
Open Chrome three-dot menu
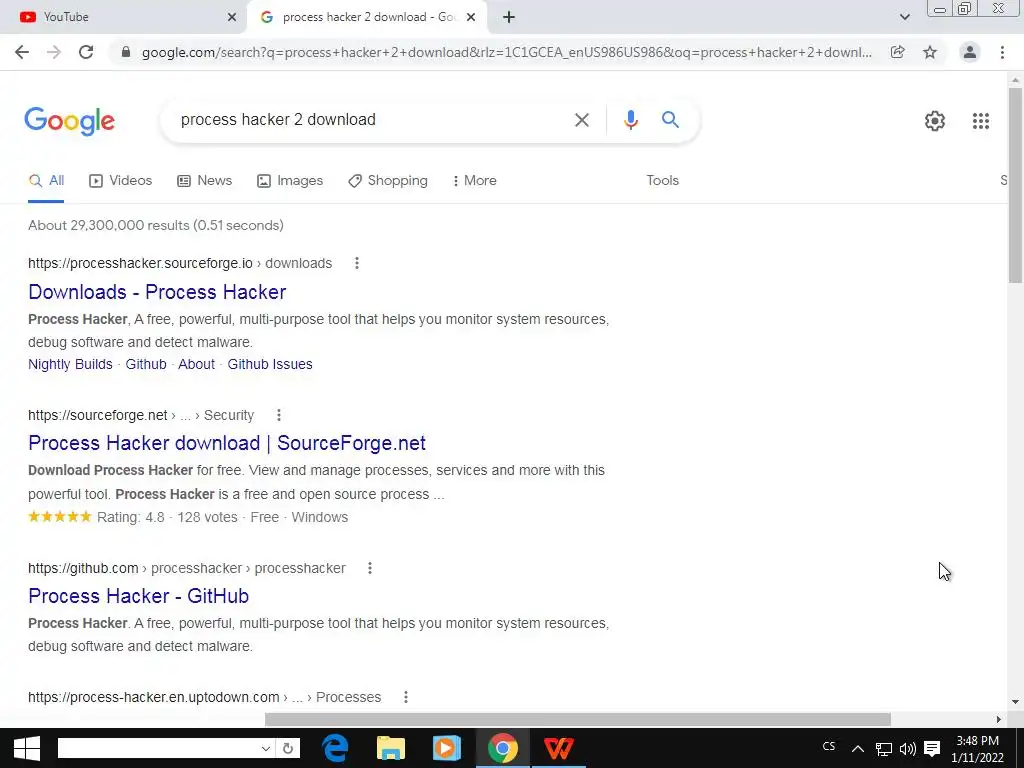(1002, 52)
